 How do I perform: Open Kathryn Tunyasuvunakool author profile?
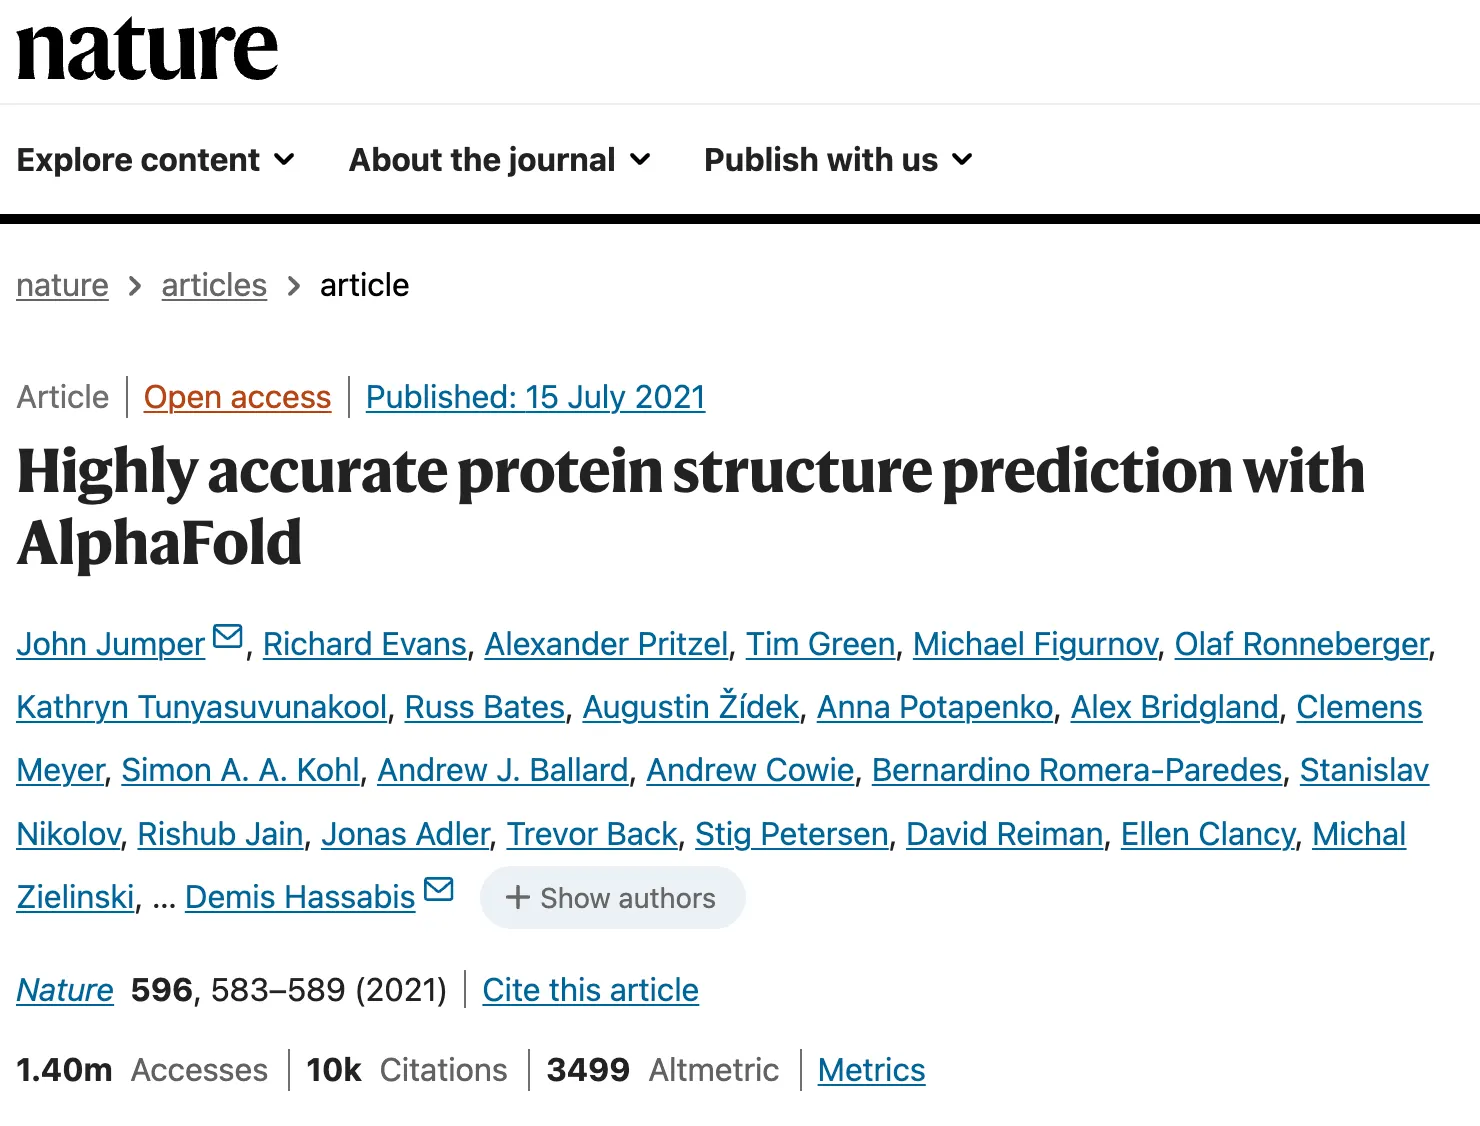pos(201,707)
